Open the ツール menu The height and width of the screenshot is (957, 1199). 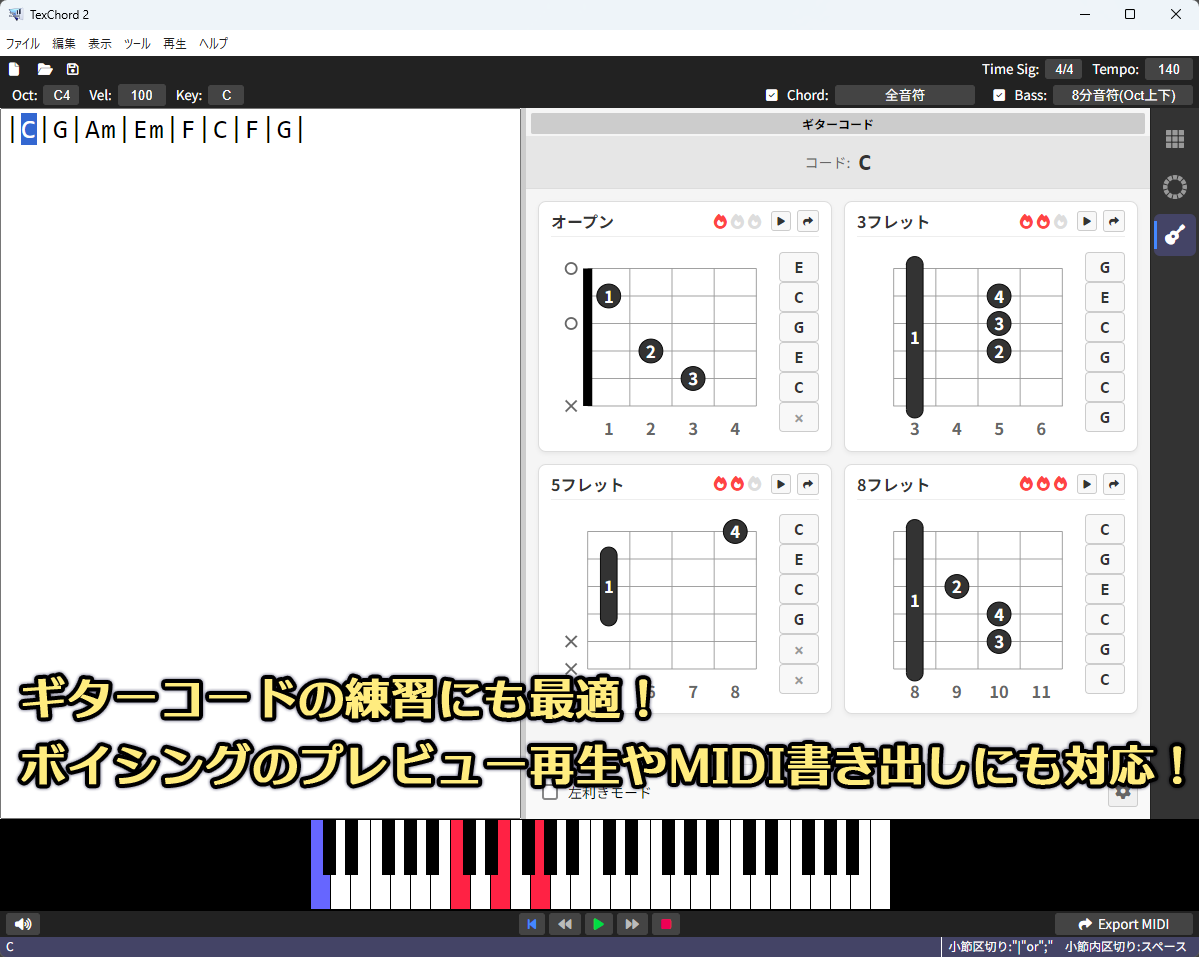point(138,44)
